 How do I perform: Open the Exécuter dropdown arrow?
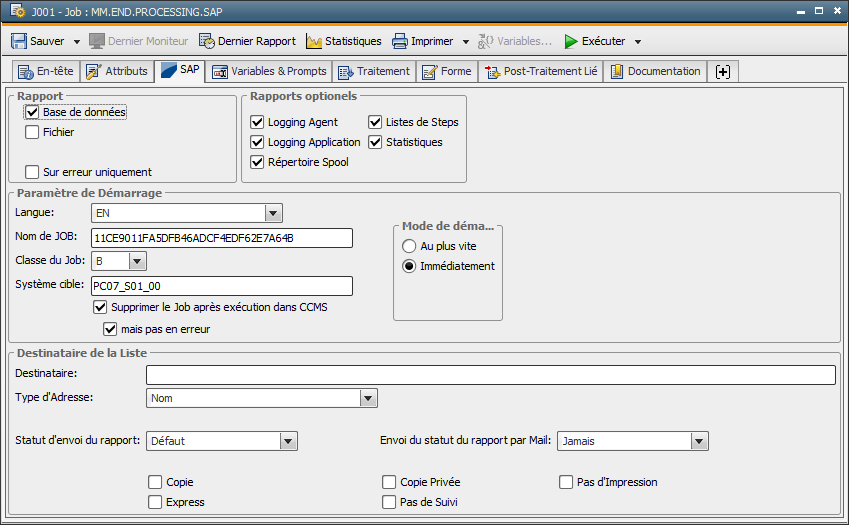click(x=638, y=42)
